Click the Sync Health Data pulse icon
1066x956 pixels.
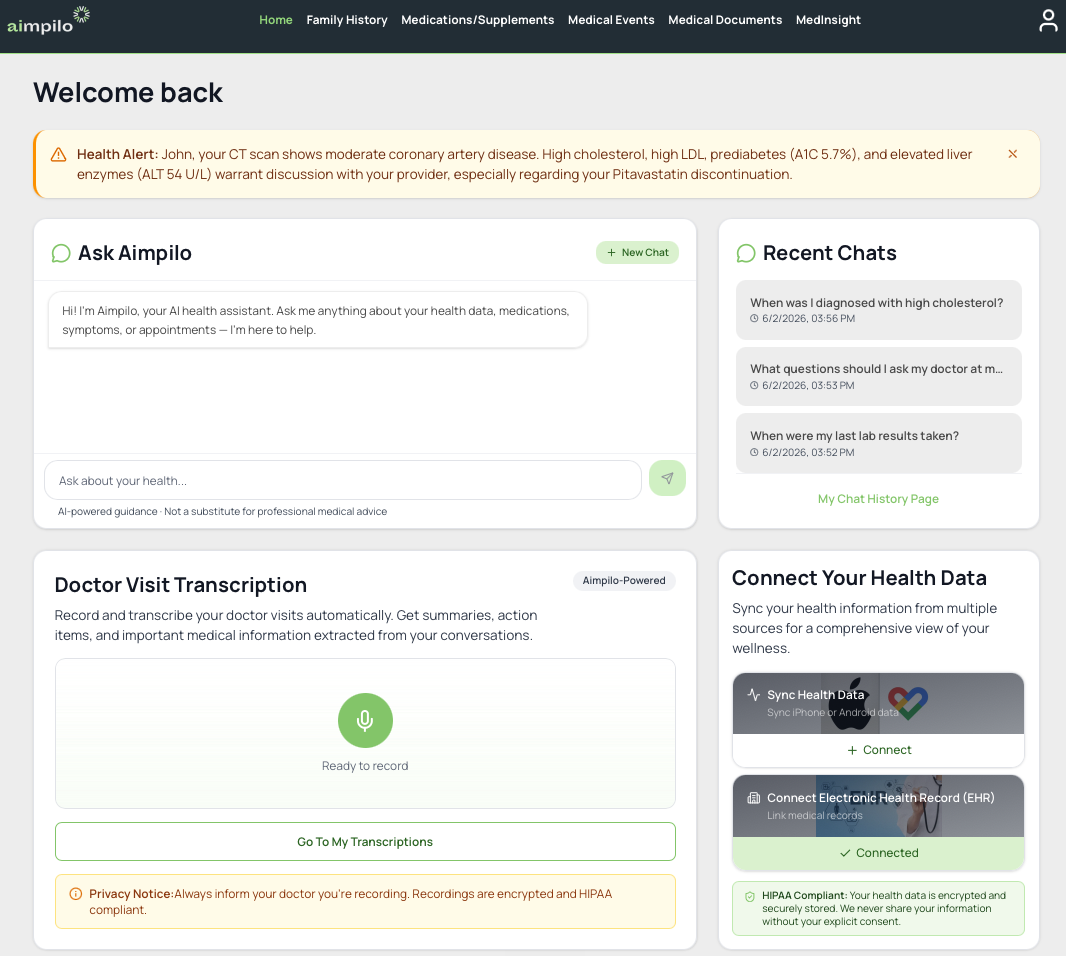click(x=754, y=695)
